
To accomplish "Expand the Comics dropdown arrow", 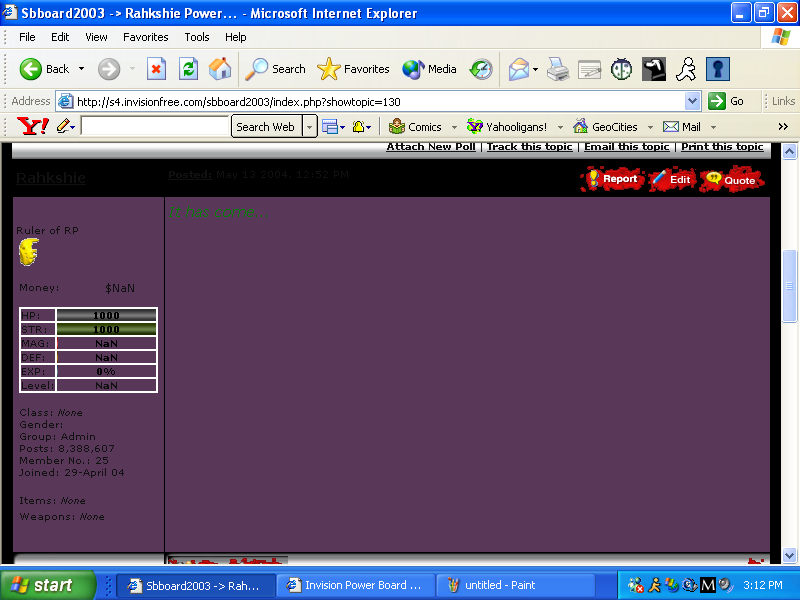I will tap(454, 127).
